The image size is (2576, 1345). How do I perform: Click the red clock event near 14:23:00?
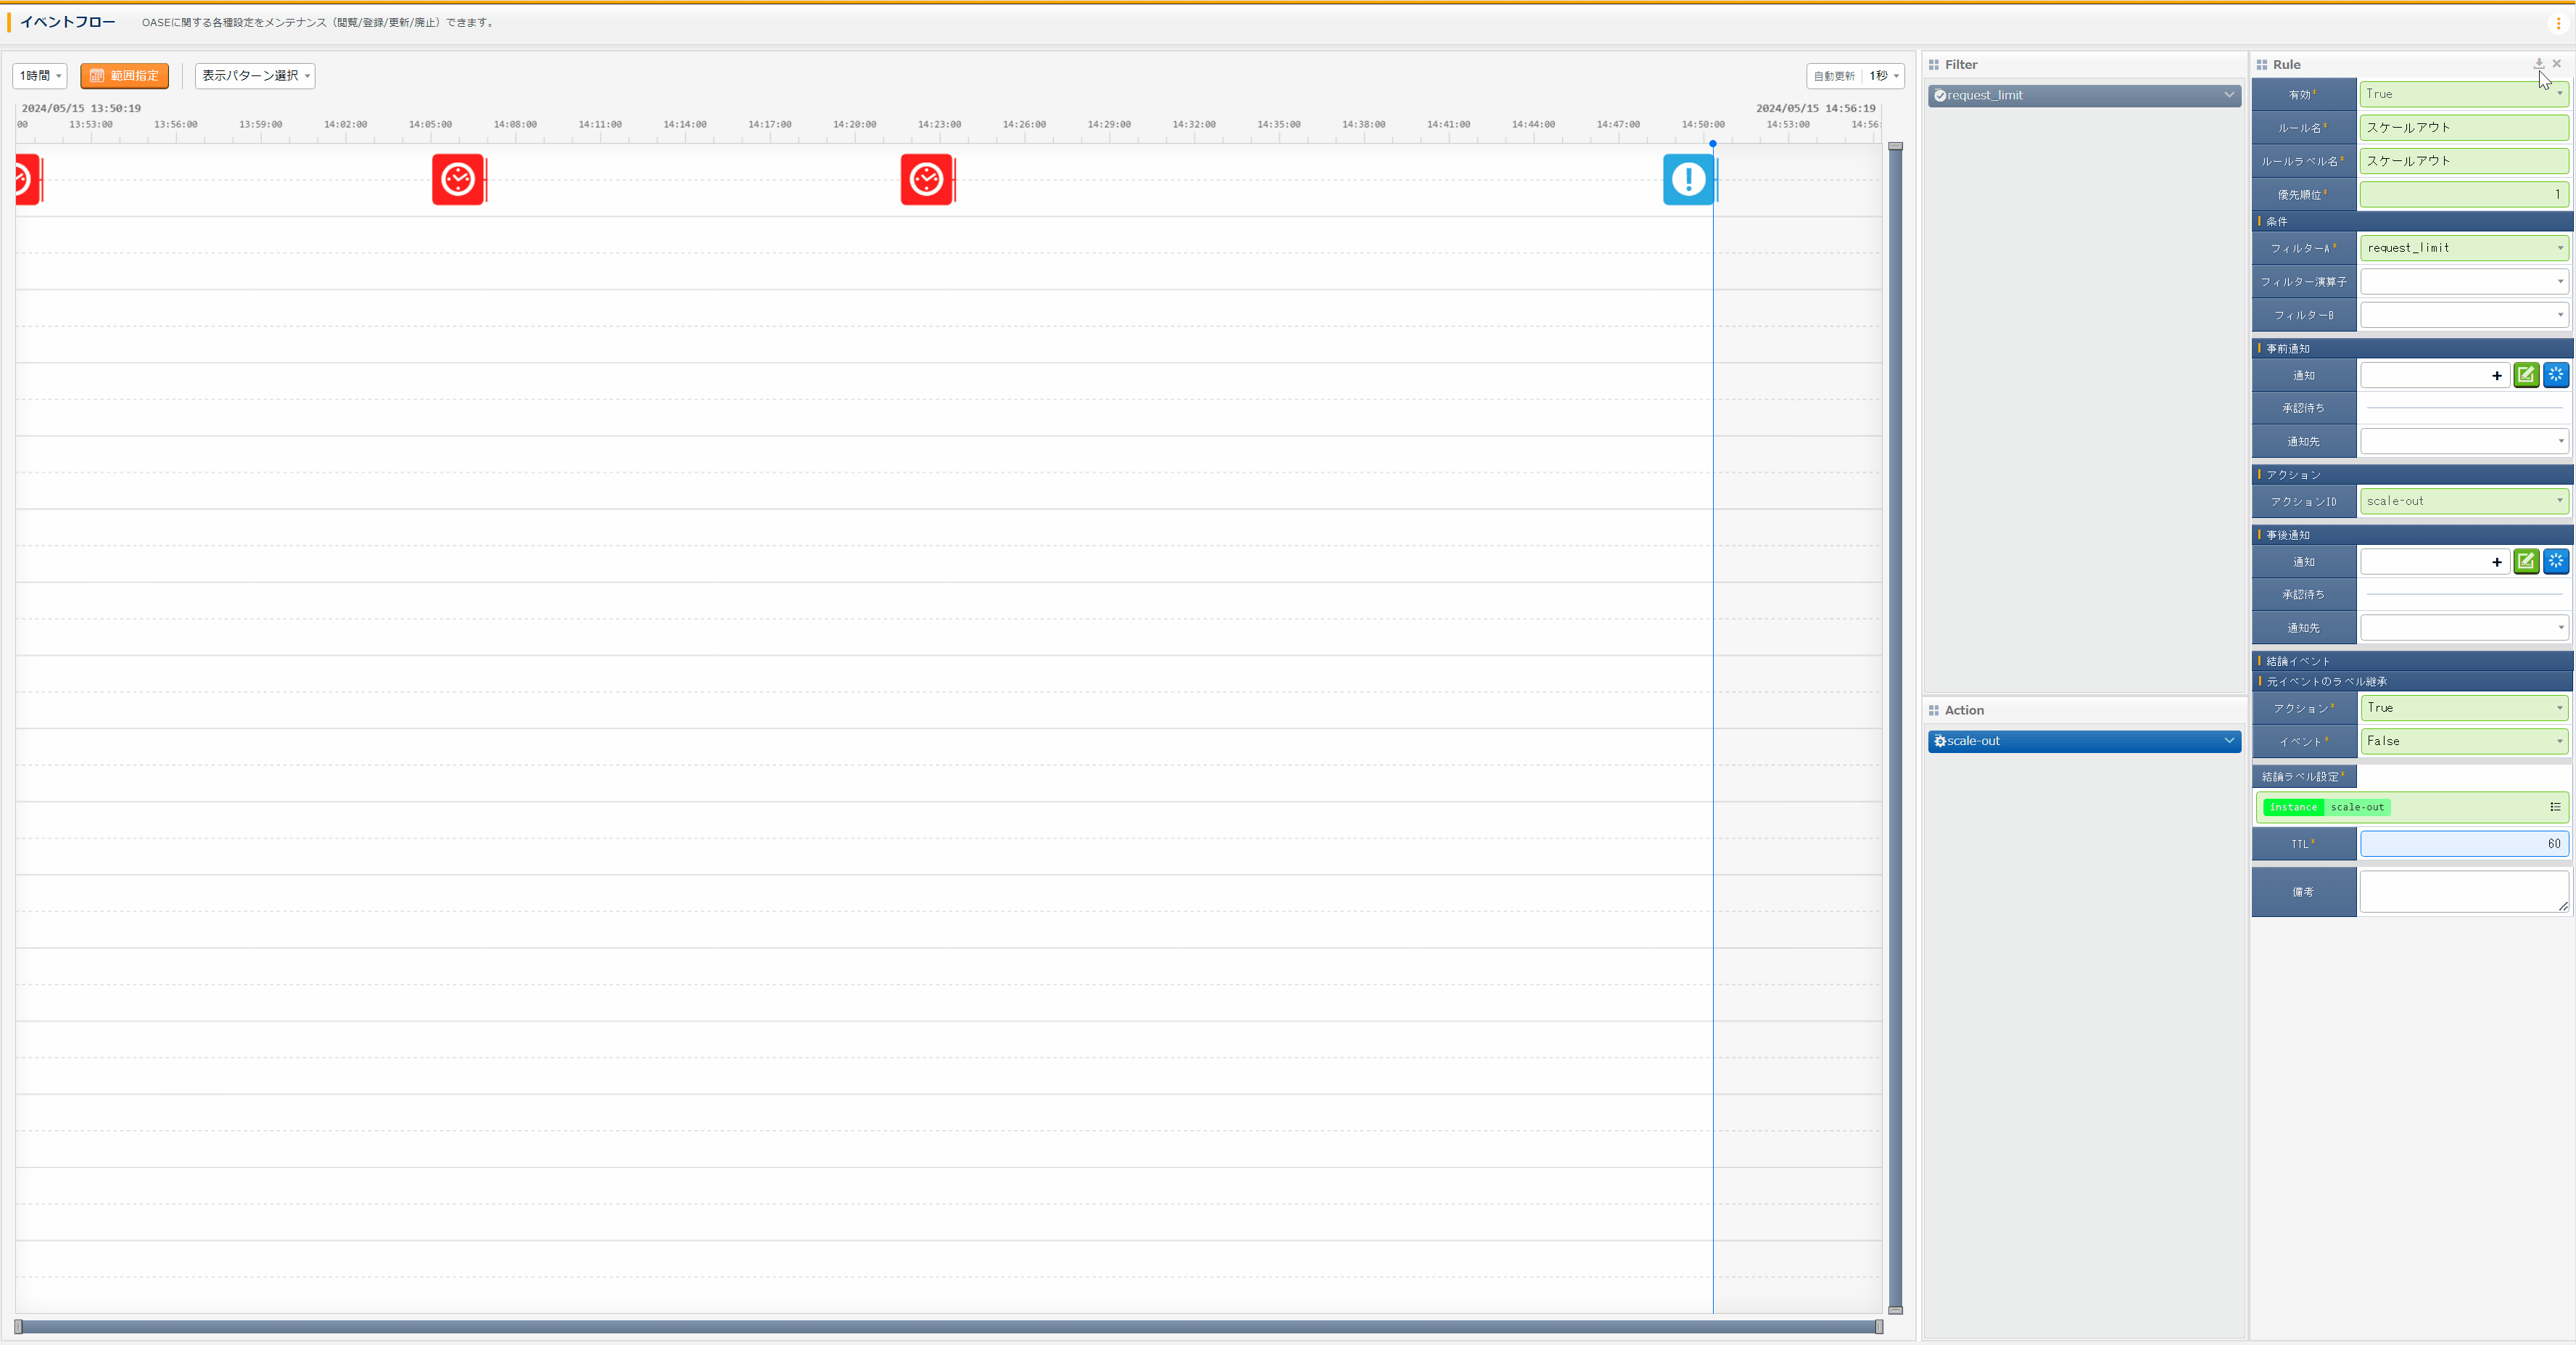point(926,180)
